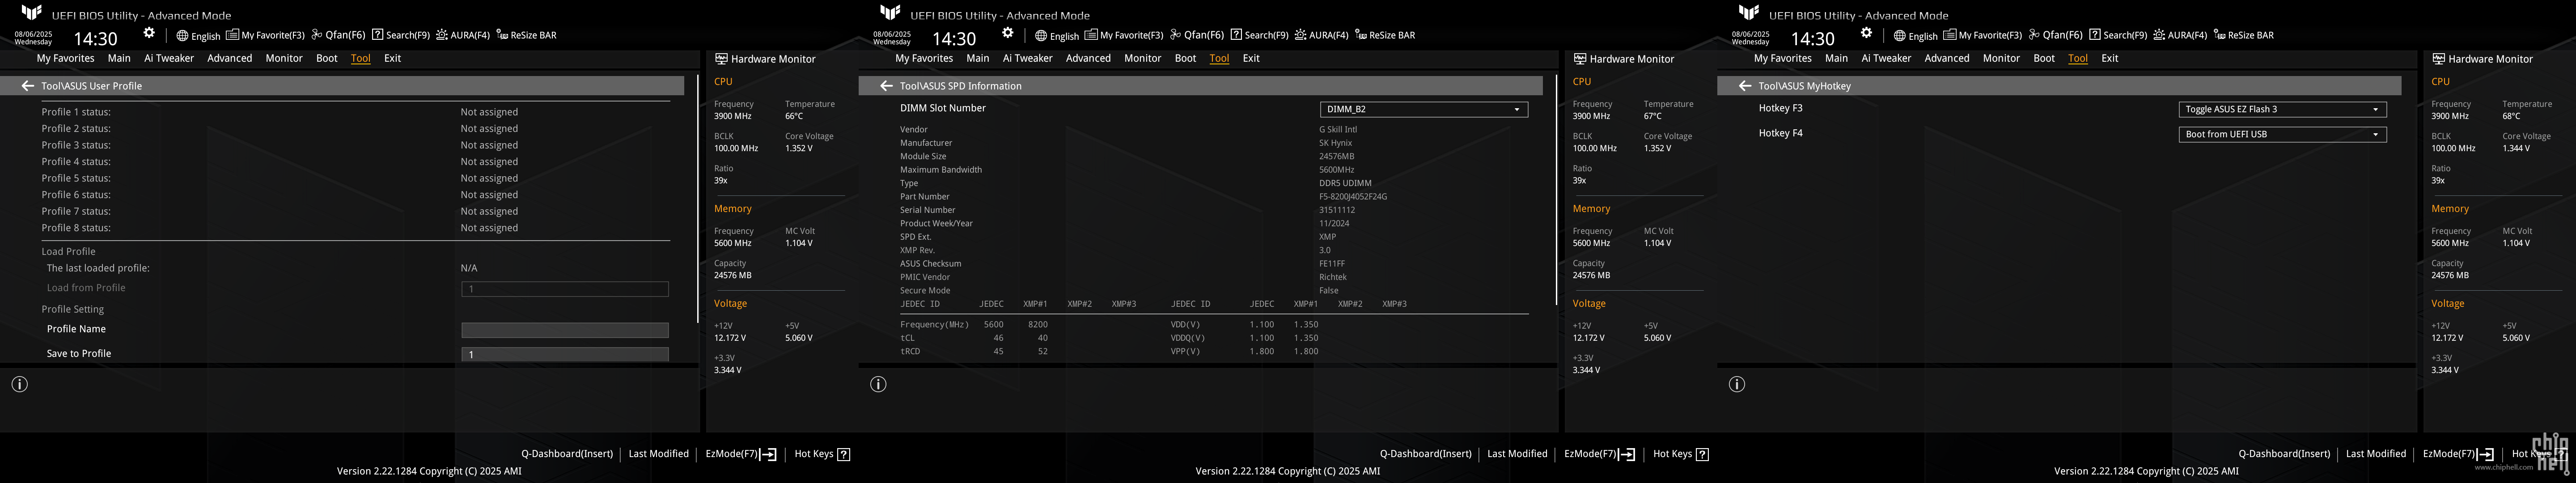Open Qfan(F6) in SPD Information screen
Viewport: 2576px width, 483px height.
coord(1197,35)
